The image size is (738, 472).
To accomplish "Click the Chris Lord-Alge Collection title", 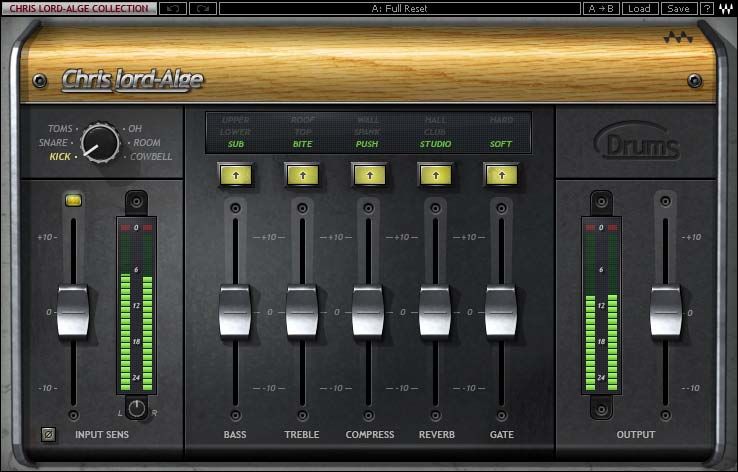I will [x=79, y=8].
